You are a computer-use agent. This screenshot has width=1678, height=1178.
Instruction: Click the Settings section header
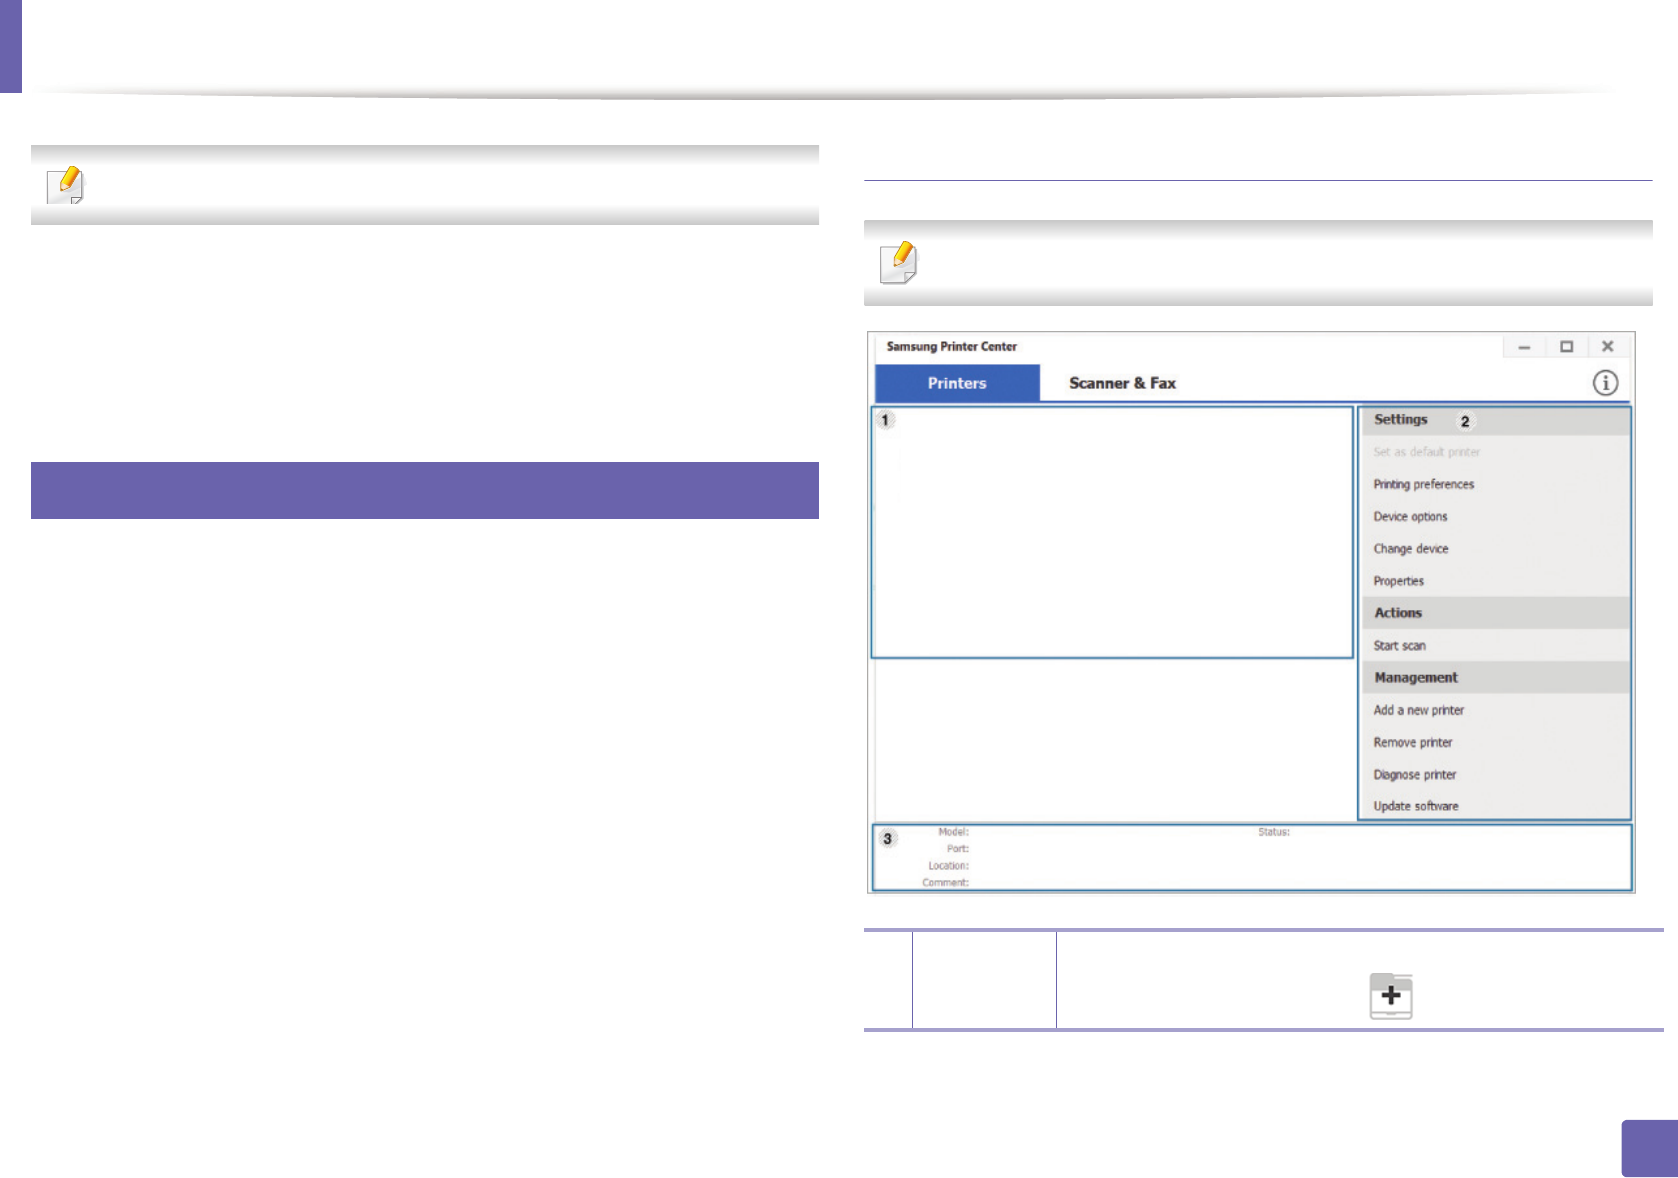click(1496, 420)
